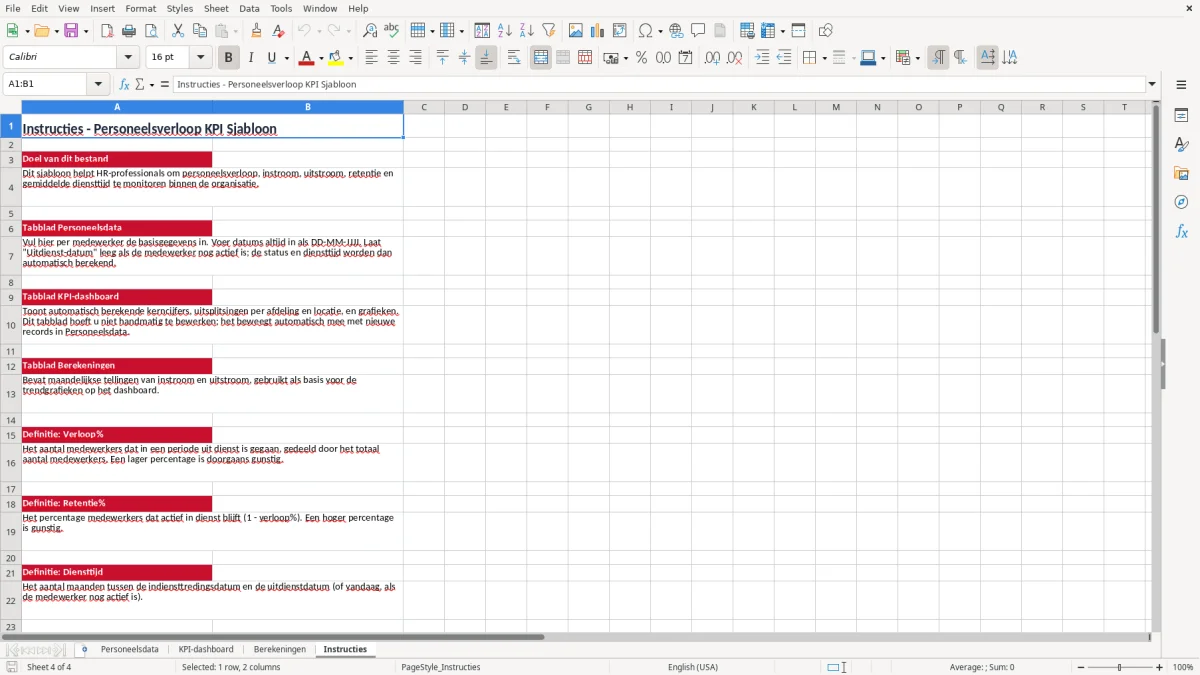Image resolution: width=1200 pixels, height=675 pixels.
Task: Open the Font Name dropdown
Action: click(x=127, y=58)
